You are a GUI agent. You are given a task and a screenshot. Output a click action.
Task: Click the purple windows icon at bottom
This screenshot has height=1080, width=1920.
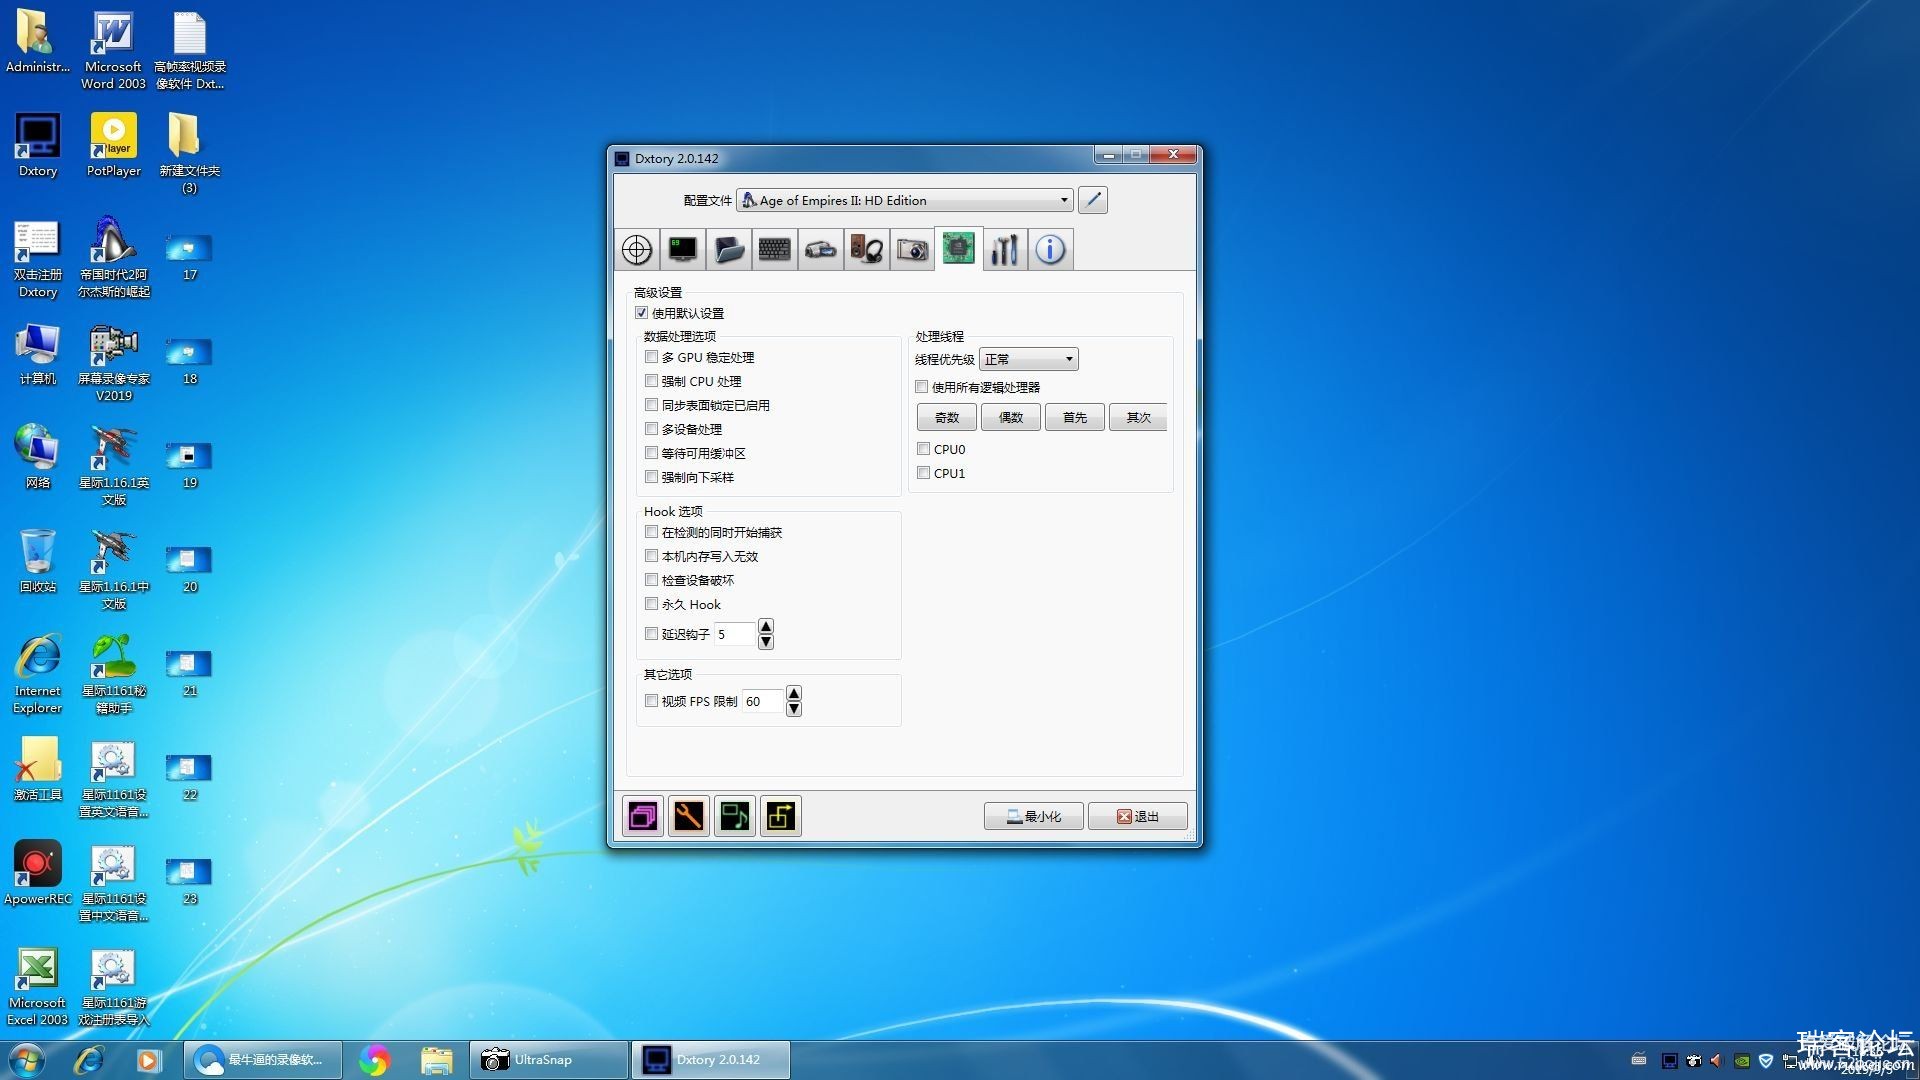643,816
